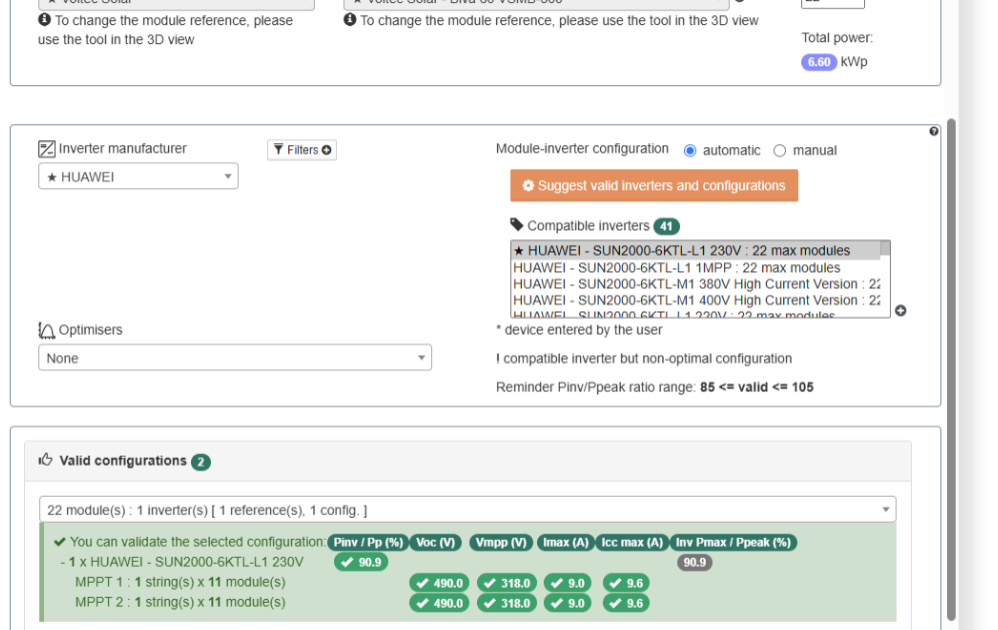Click the MPPT 2 Voc 490.0 badge
Screen dimensions: 998x630
point(439,603)
